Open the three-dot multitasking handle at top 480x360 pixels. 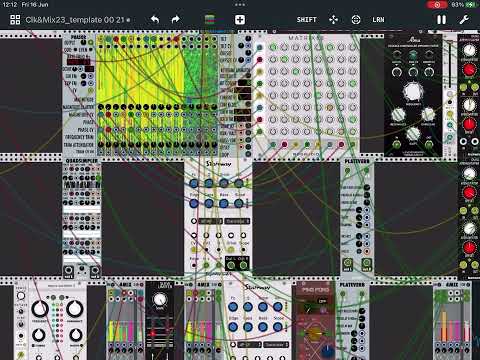point(240,5)
